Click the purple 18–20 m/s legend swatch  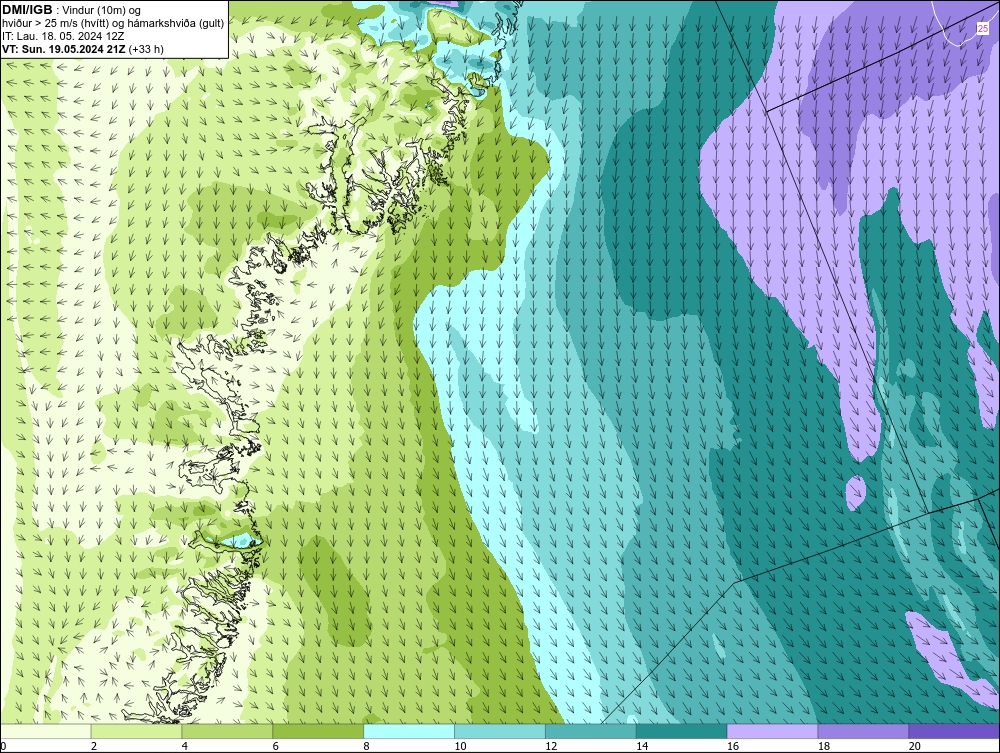pyautogui.click(x=863, y=731)
